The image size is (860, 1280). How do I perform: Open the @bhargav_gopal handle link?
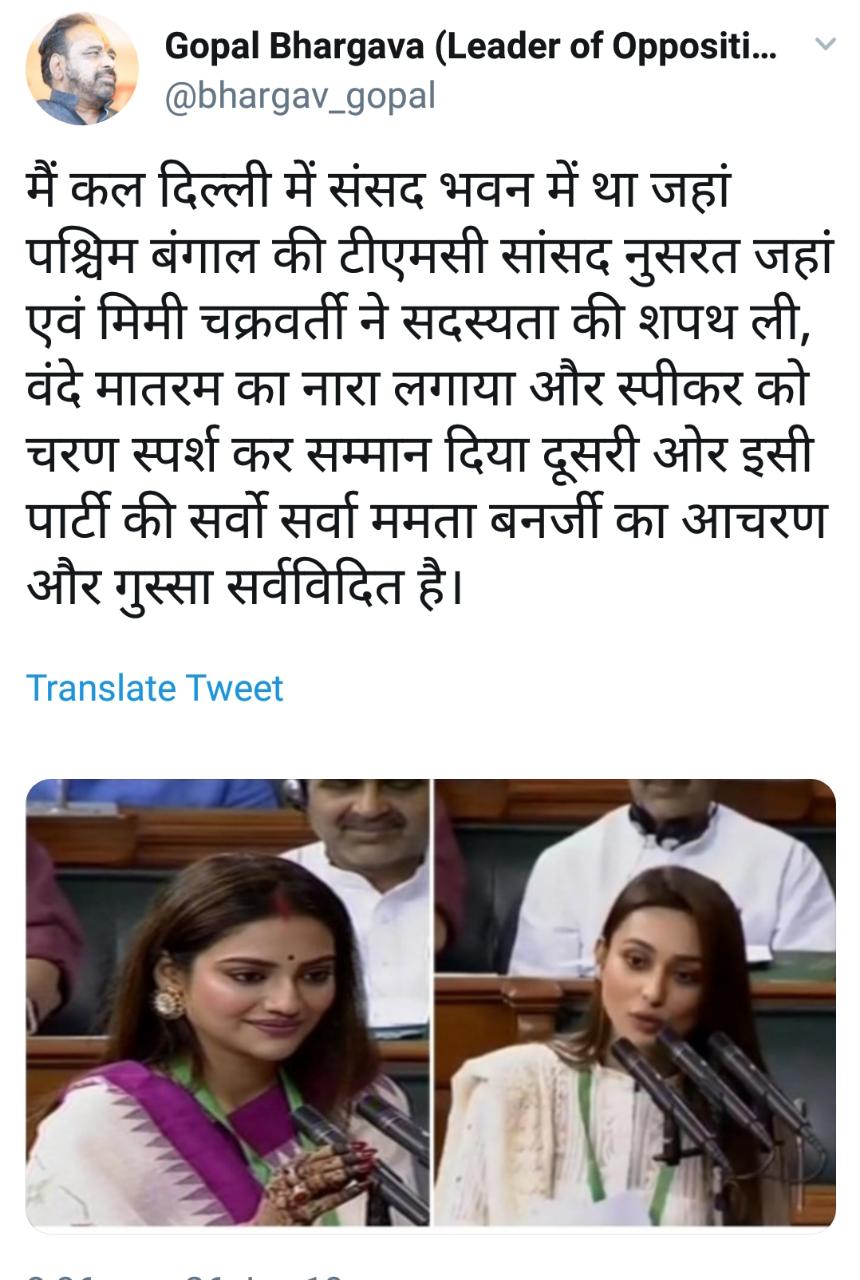(x=300, y=97)
